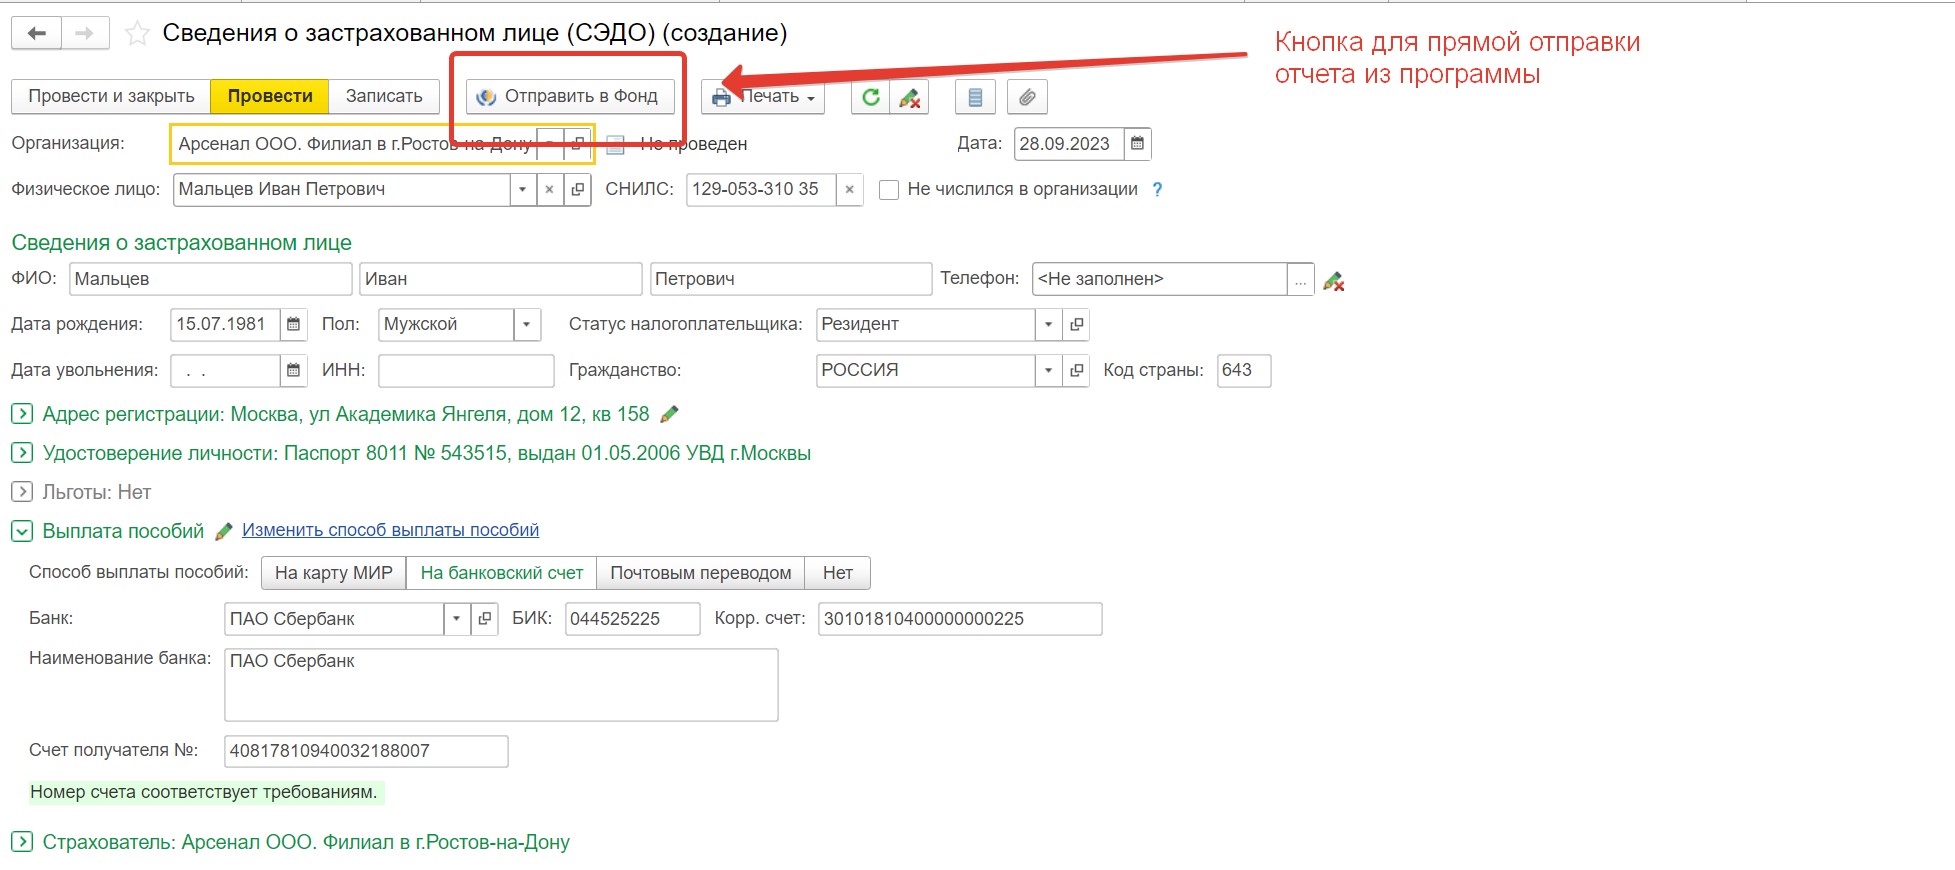Open the Физическое лицо record card
The width and height of the screenshot is (1955, 870).
[577, 189]
